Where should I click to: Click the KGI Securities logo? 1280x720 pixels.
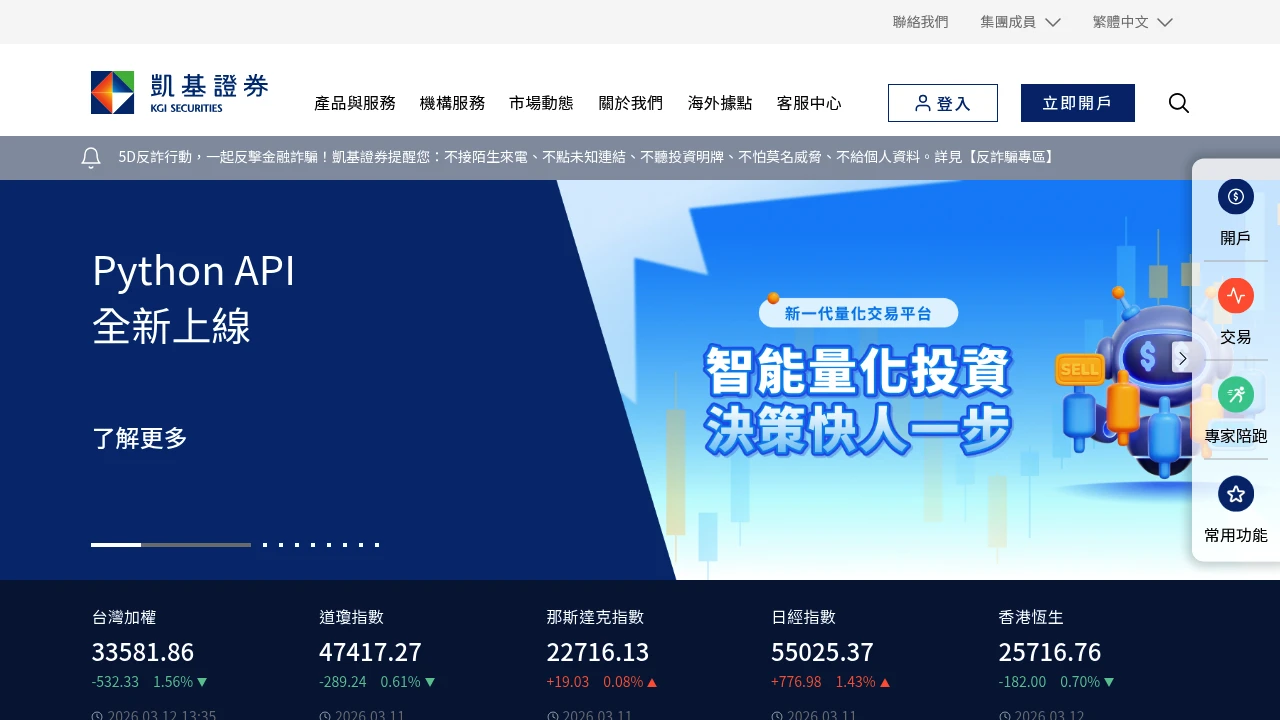180,93
